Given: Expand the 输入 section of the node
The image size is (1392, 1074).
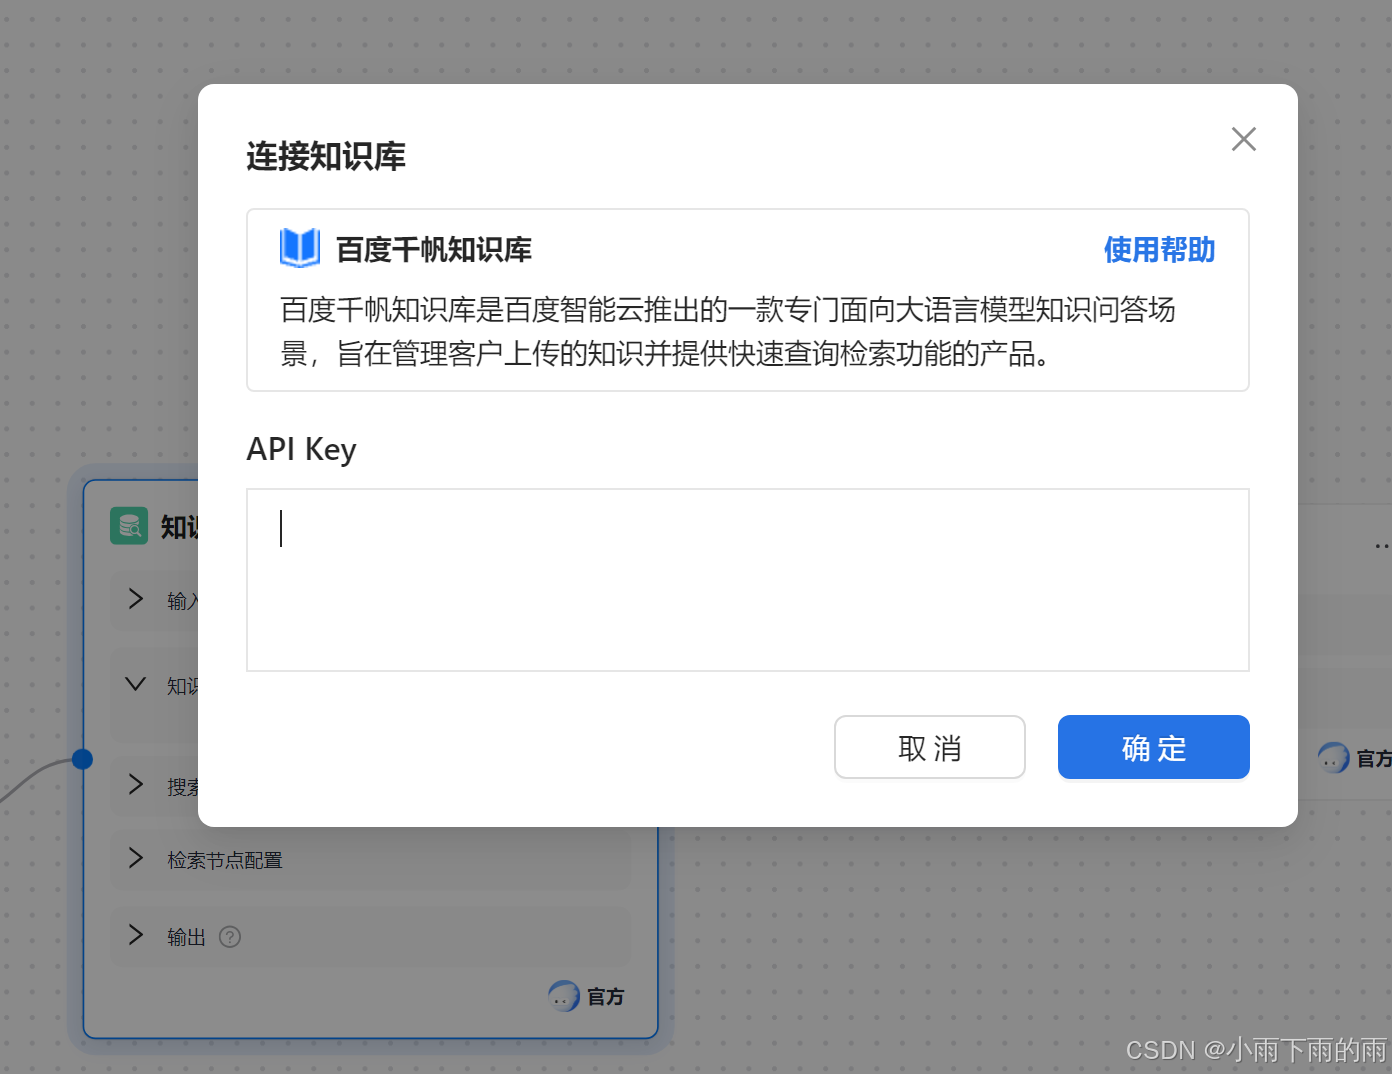Looking at the screenshot, I should pyautogui.click(x=136, y=599).
